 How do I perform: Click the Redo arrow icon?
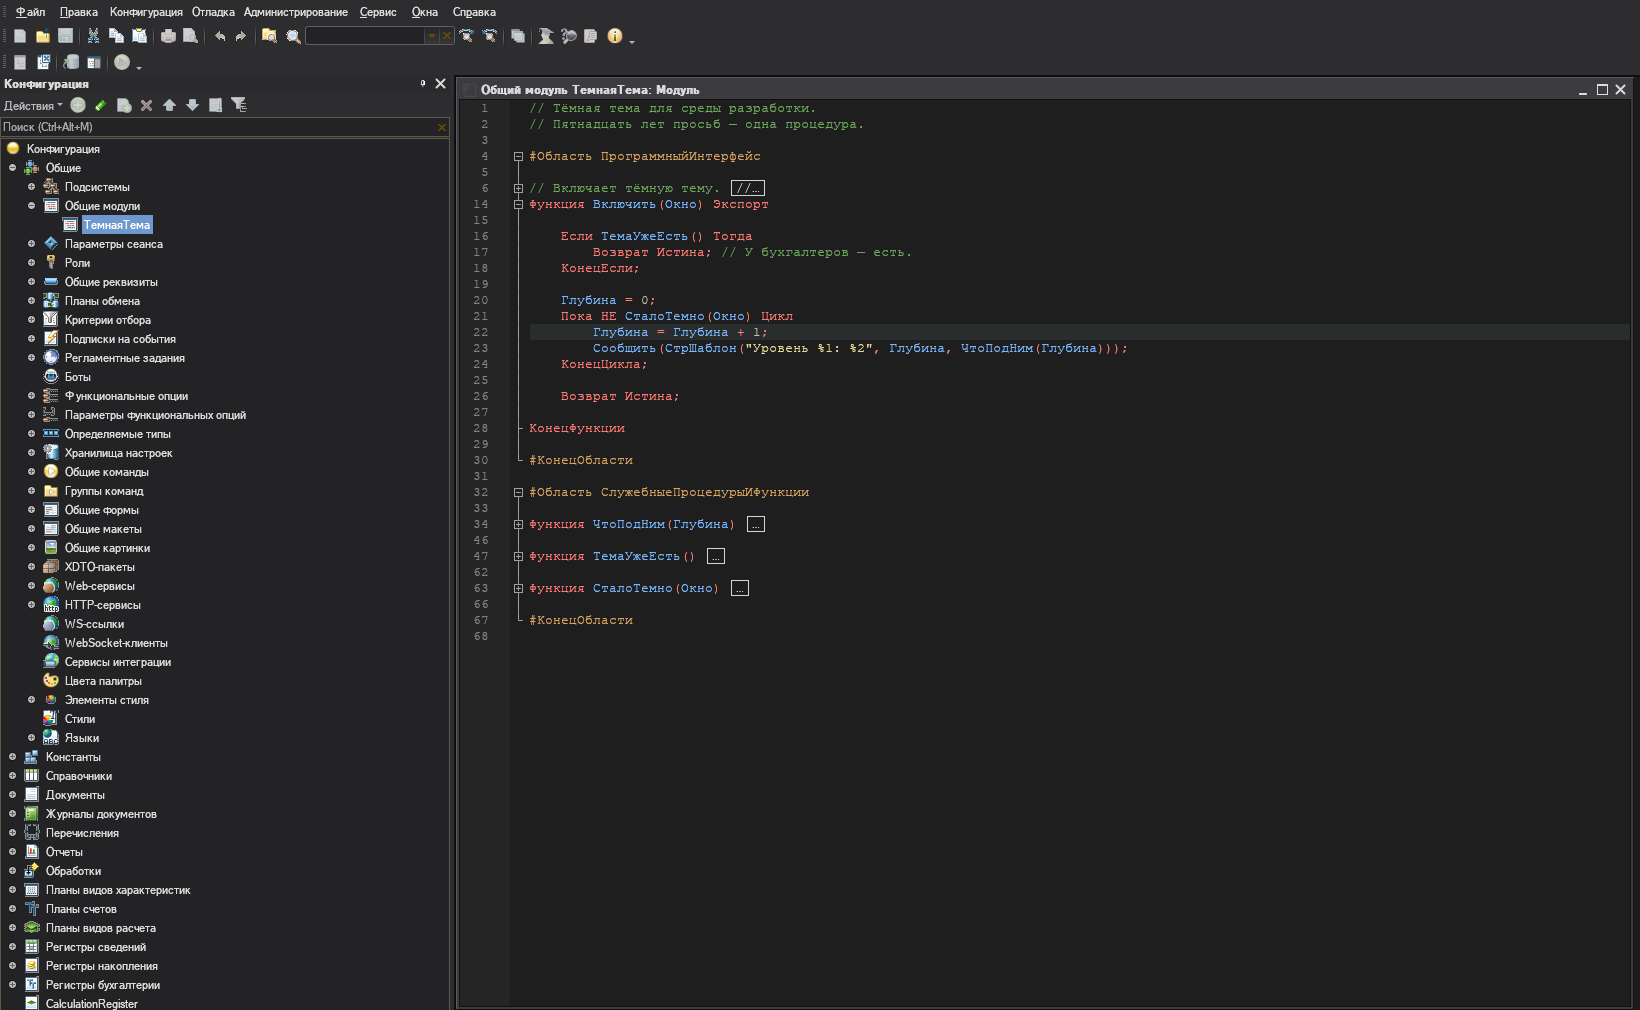point(241,36)
